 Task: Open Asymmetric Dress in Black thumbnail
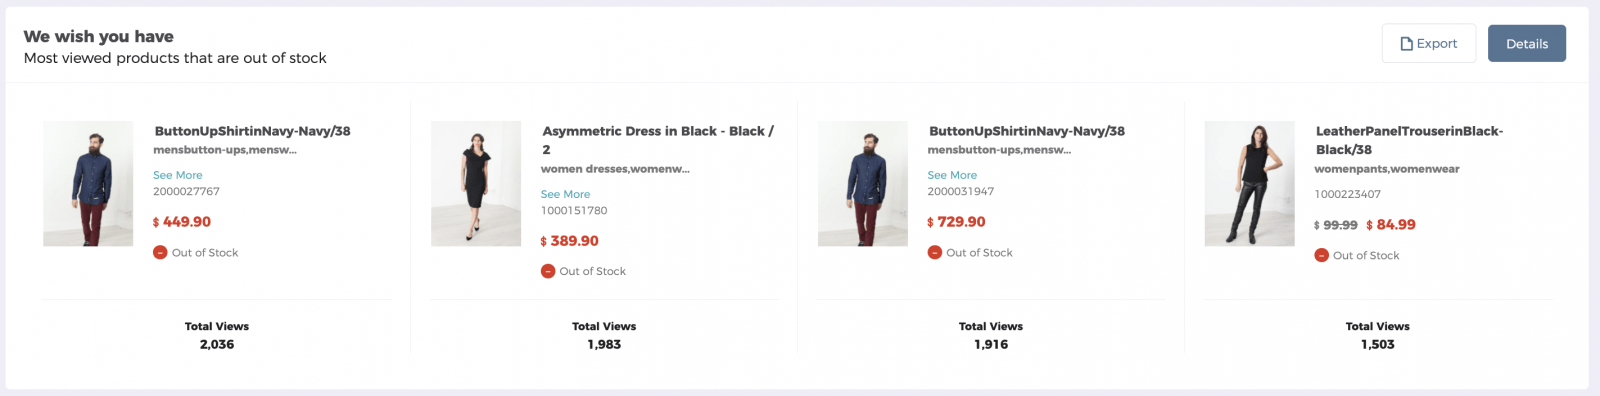pos(476,184)
